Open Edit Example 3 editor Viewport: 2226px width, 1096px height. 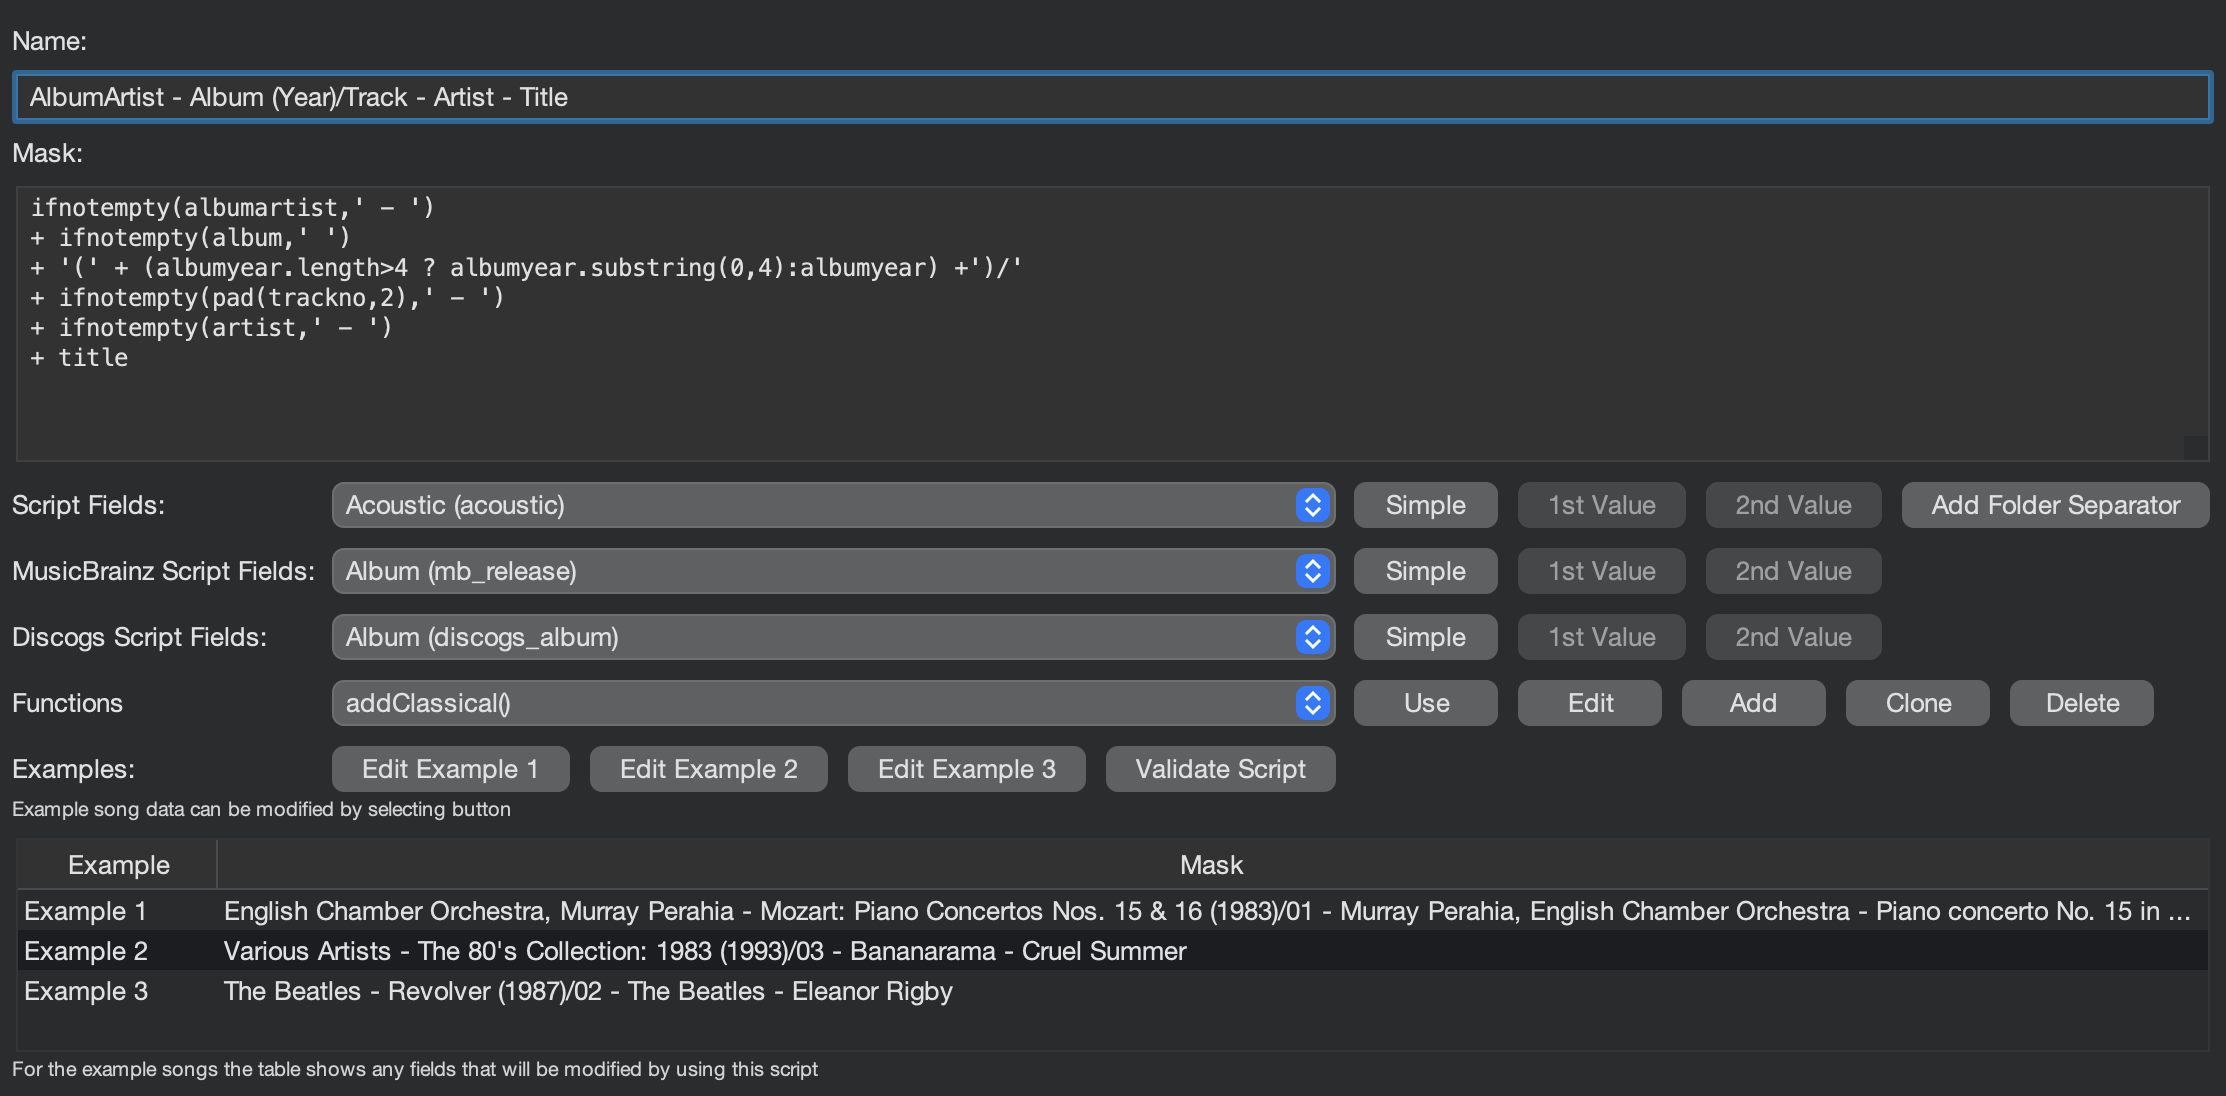[966, 769]
